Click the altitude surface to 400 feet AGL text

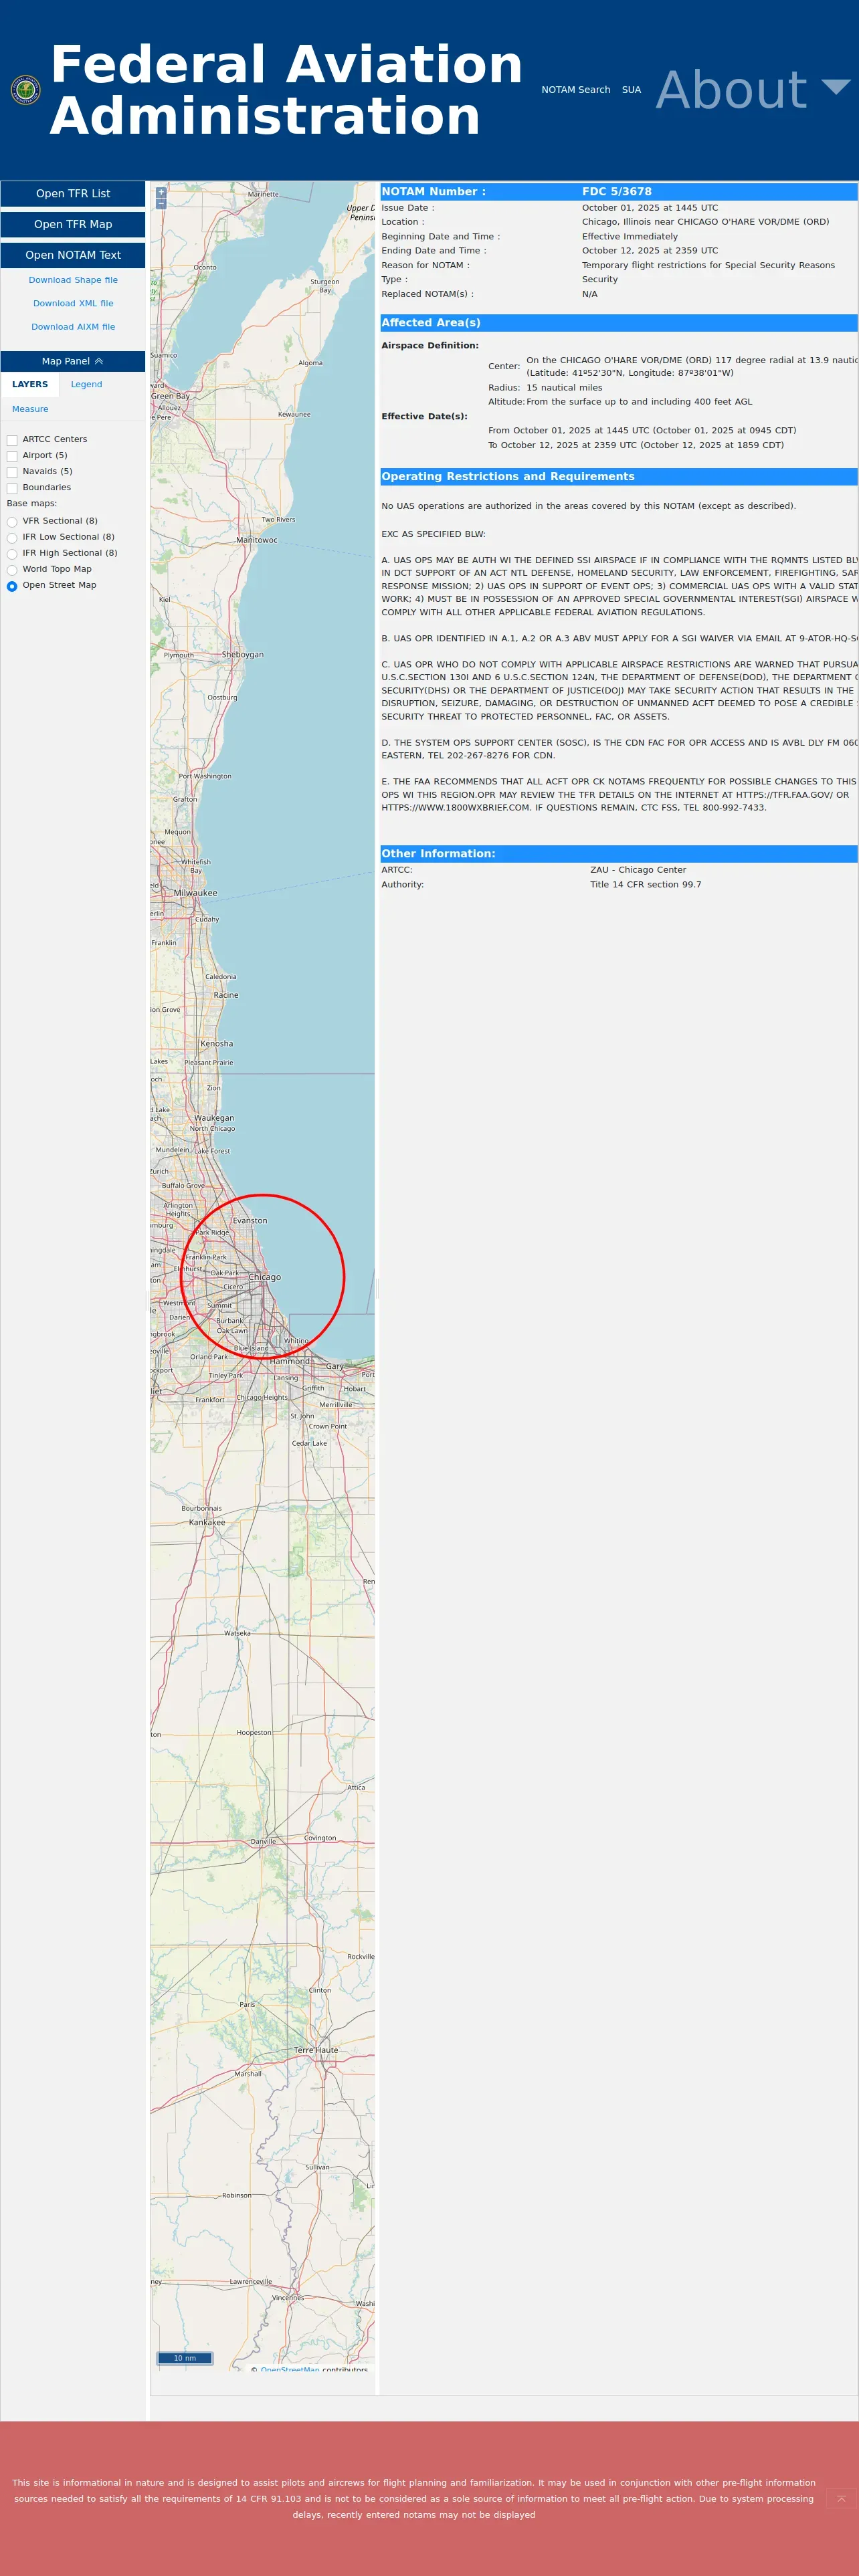point(639,402)
